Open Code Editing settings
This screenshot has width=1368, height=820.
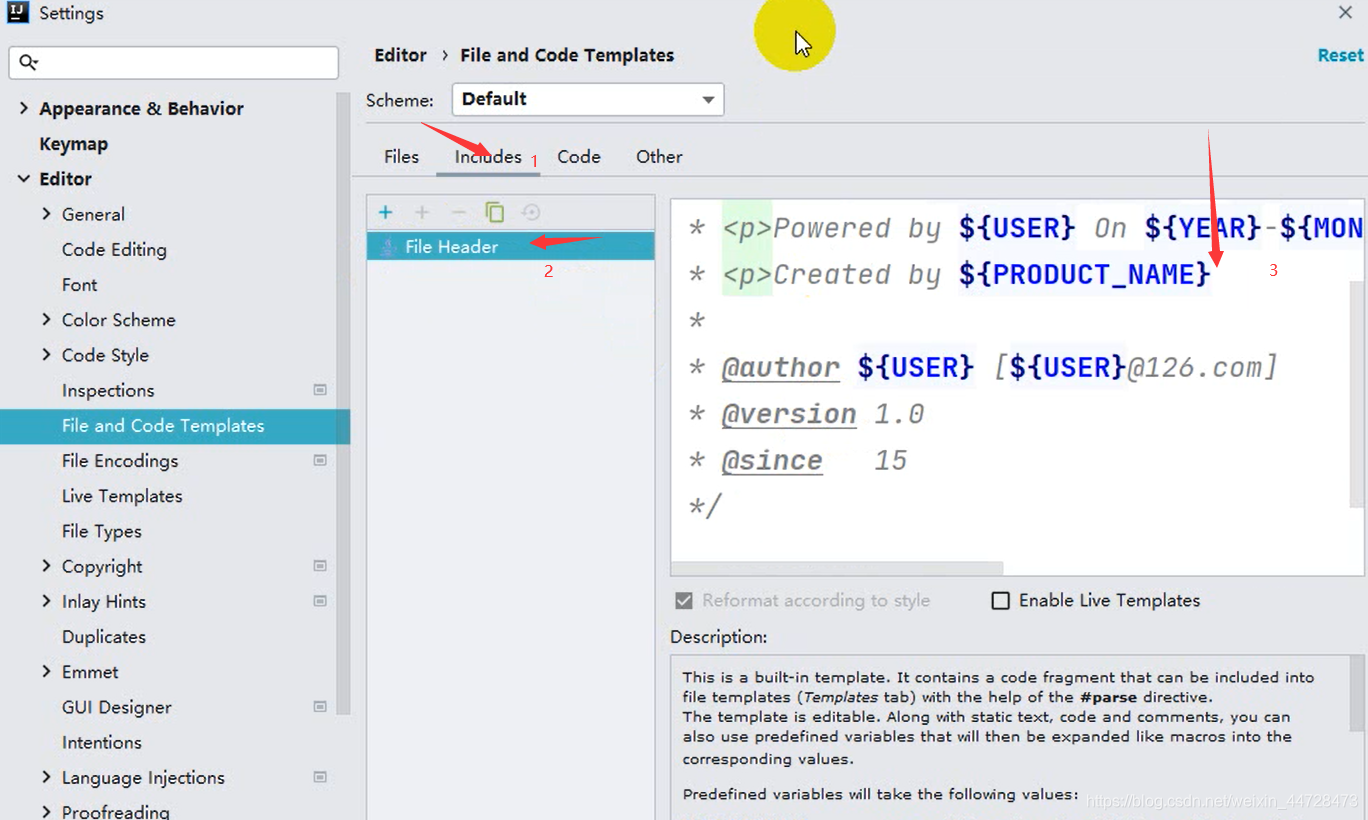coord(114,250)
